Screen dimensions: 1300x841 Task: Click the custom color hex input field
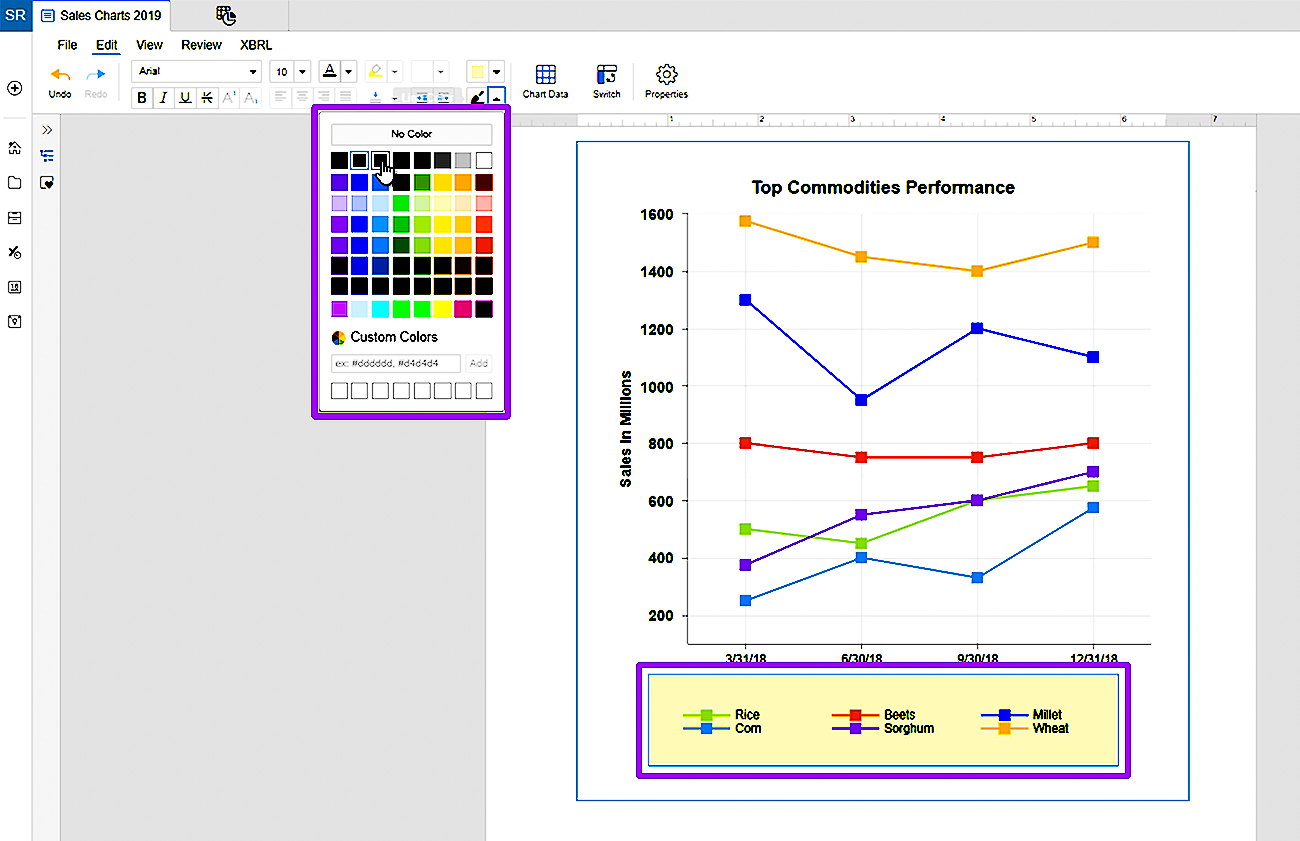coord(396,363)
